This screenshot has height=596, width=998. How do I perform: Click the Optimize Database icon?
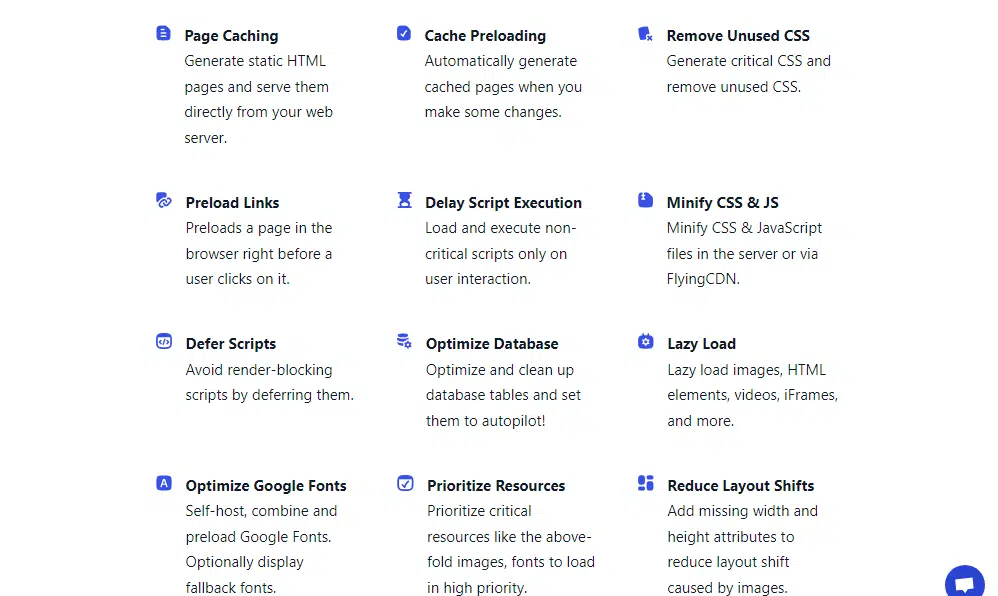coord(404,341)
